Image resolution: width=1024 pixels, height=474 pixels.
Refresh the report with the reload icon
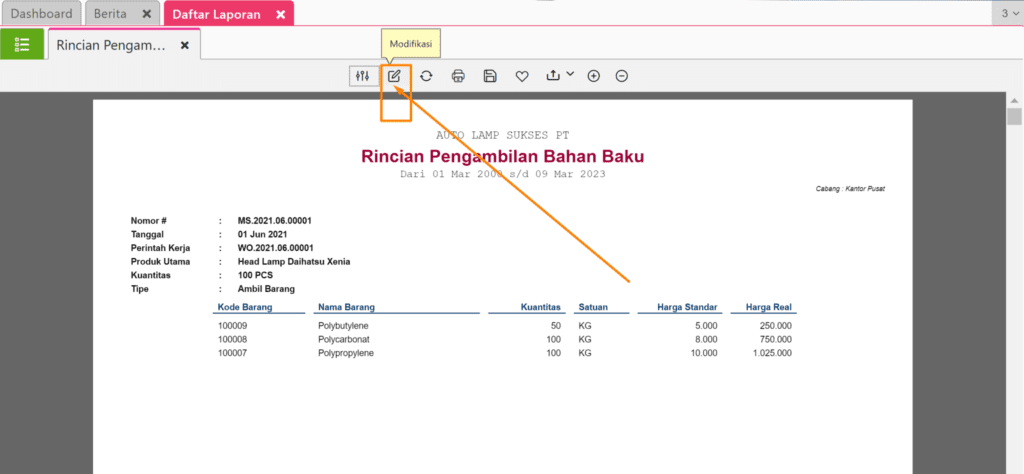[x=426, y=76]
